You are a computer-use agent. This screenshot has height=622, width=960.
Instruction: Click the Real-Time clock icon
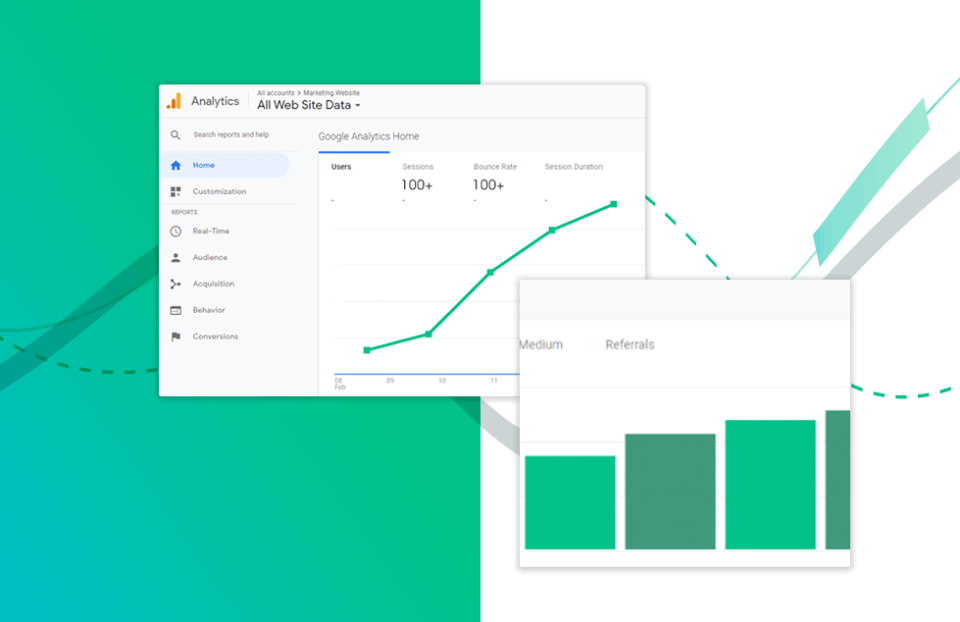(x=176, y=231)
